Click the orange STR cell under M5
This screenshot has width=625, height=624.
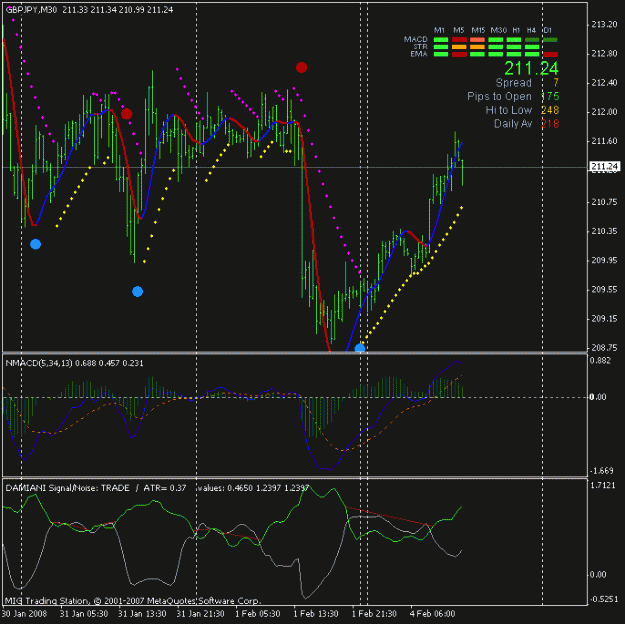[459, 47]
